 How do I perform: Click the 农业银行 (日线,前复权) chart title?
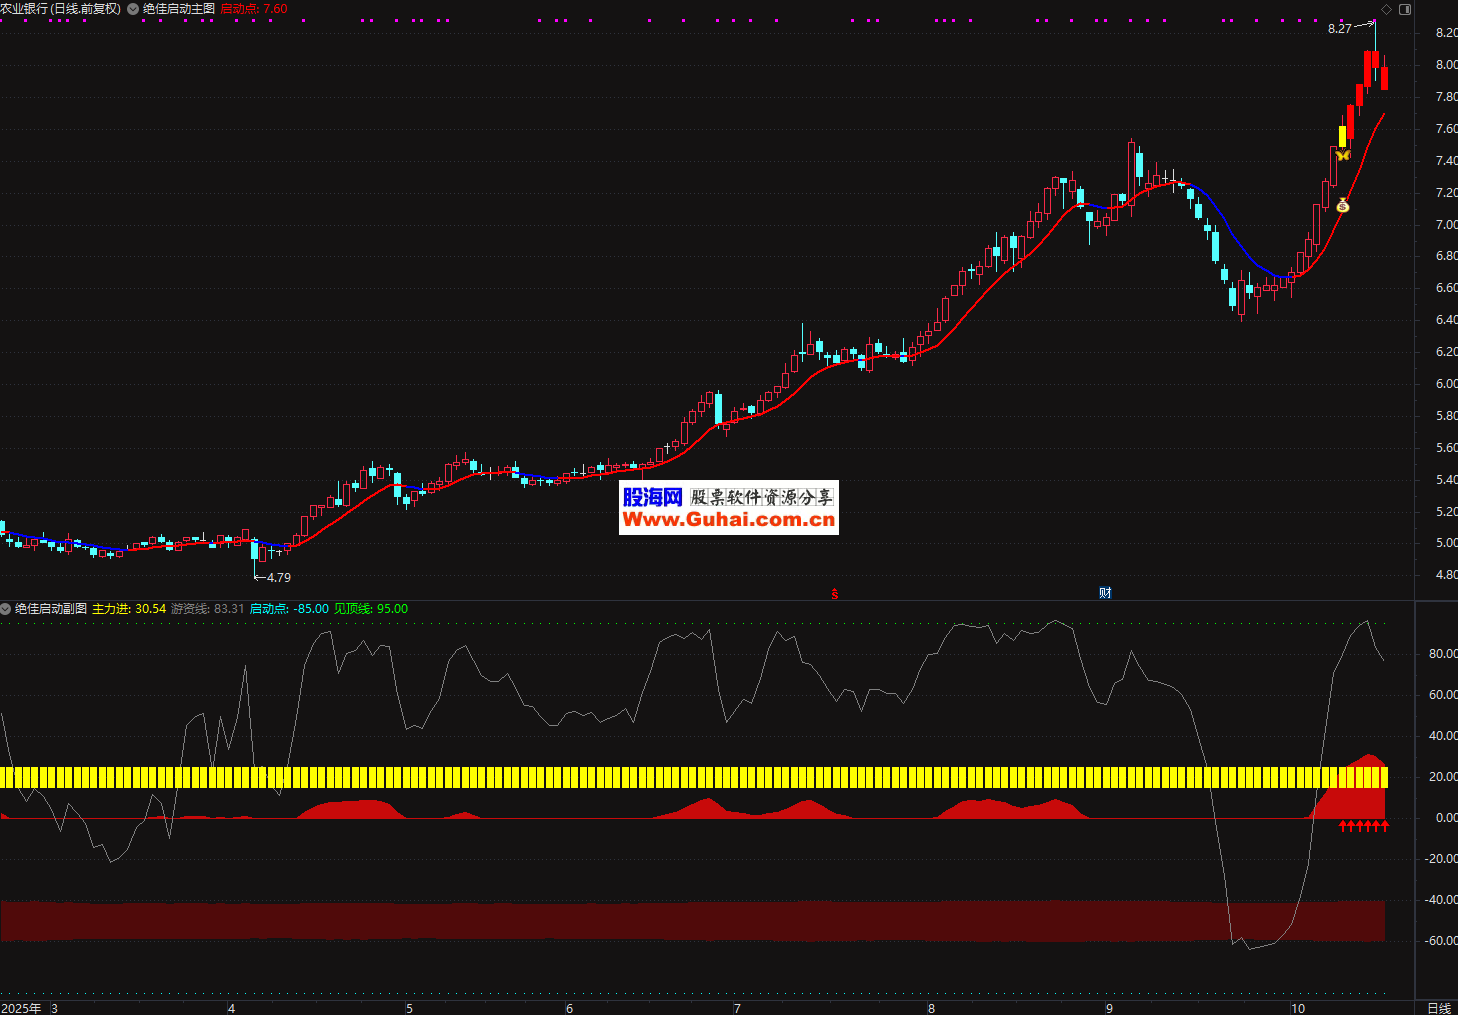pyautogui.click(x=60, y=9)
